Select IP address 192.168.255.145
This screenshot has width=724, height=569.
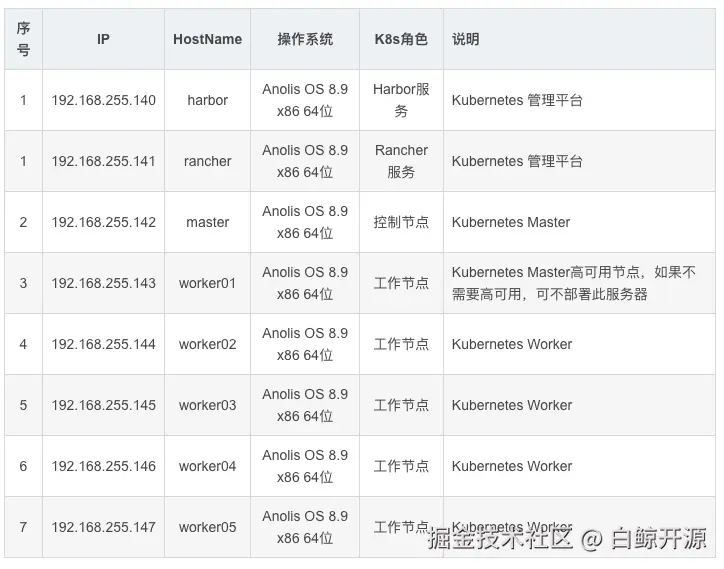(103, 405)
